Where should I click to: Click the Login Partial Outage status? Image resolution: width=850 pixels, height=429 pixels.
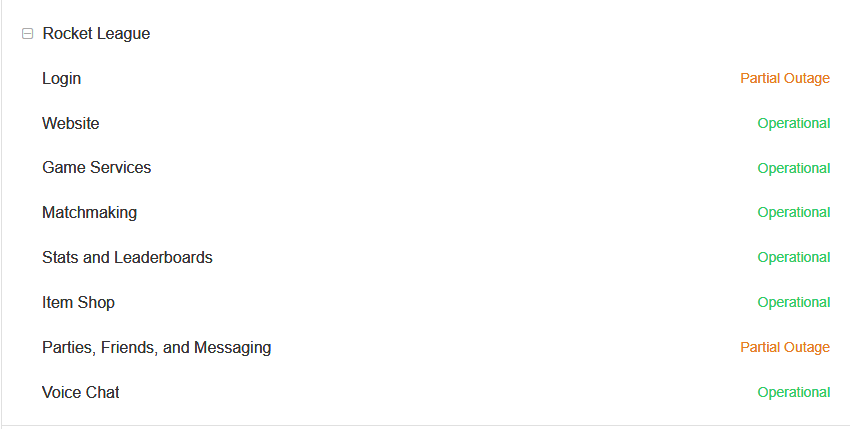[x=785, y=78]
